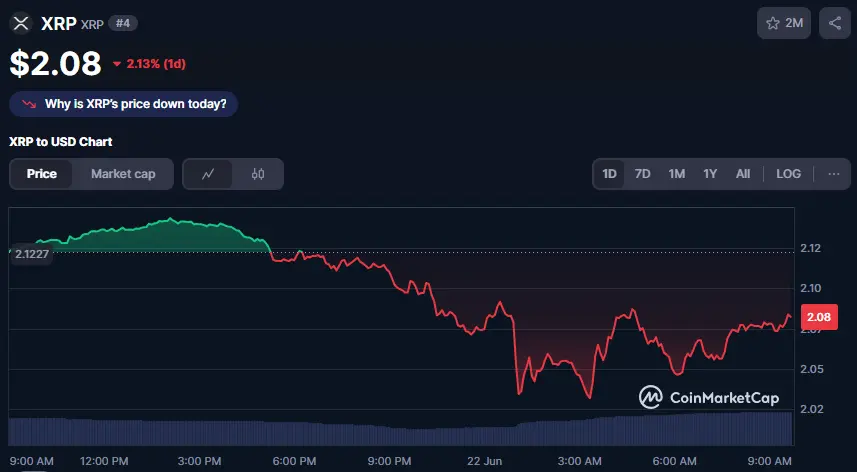
Task: Click the 22 Jun date axis label
Action: point(484,461)
